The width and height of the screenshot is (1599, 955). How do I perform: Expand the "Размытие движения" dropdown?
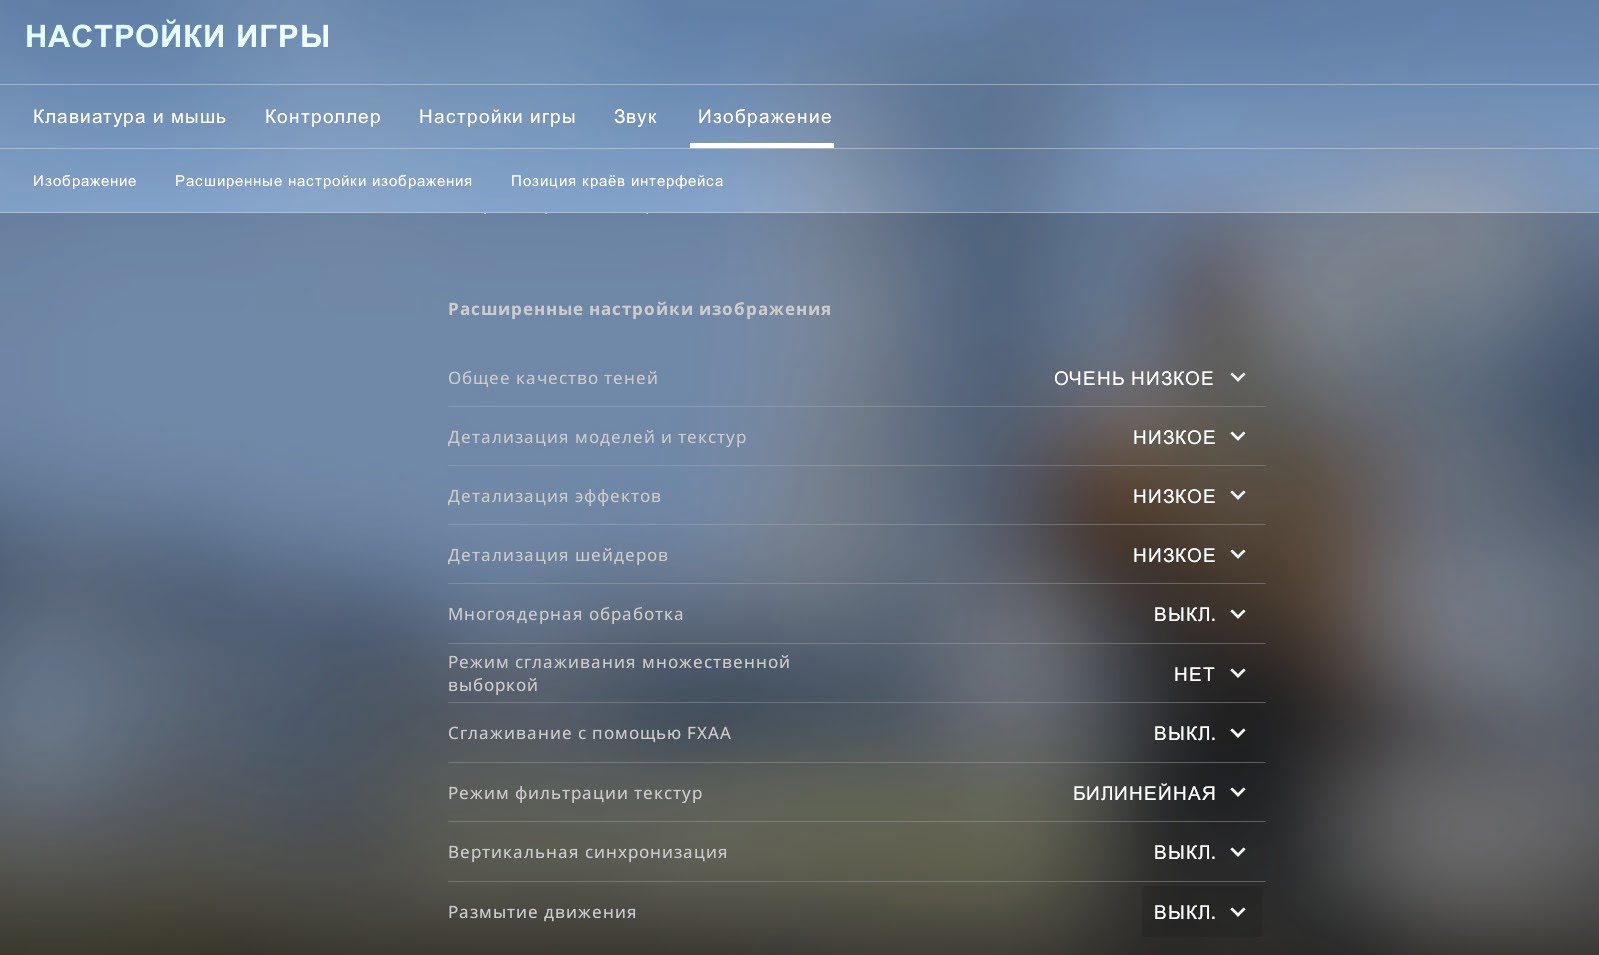tap(1201, 912)
